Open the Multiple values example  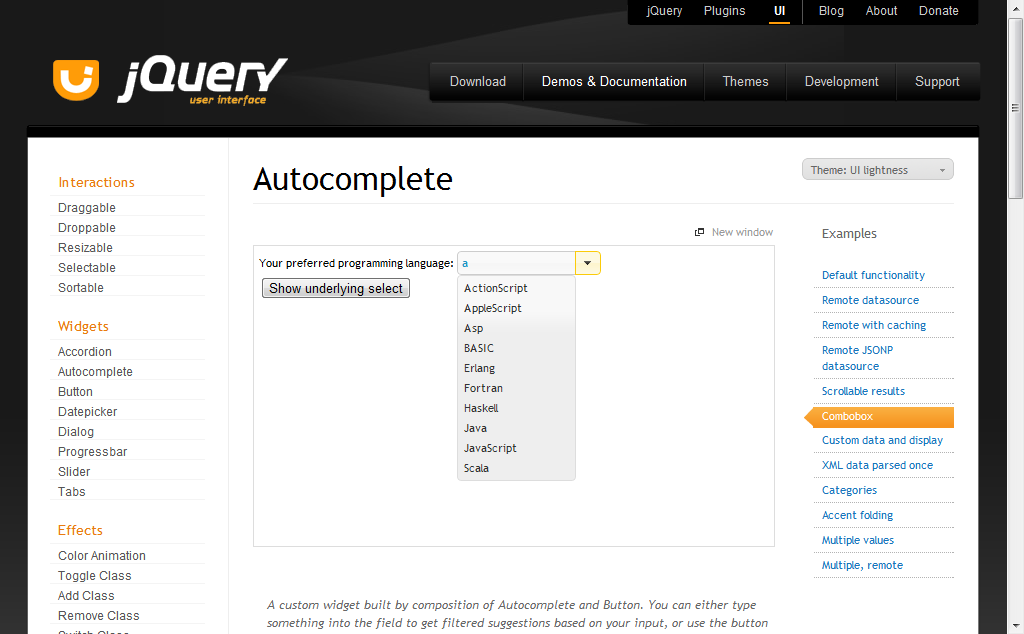(857, 541)
